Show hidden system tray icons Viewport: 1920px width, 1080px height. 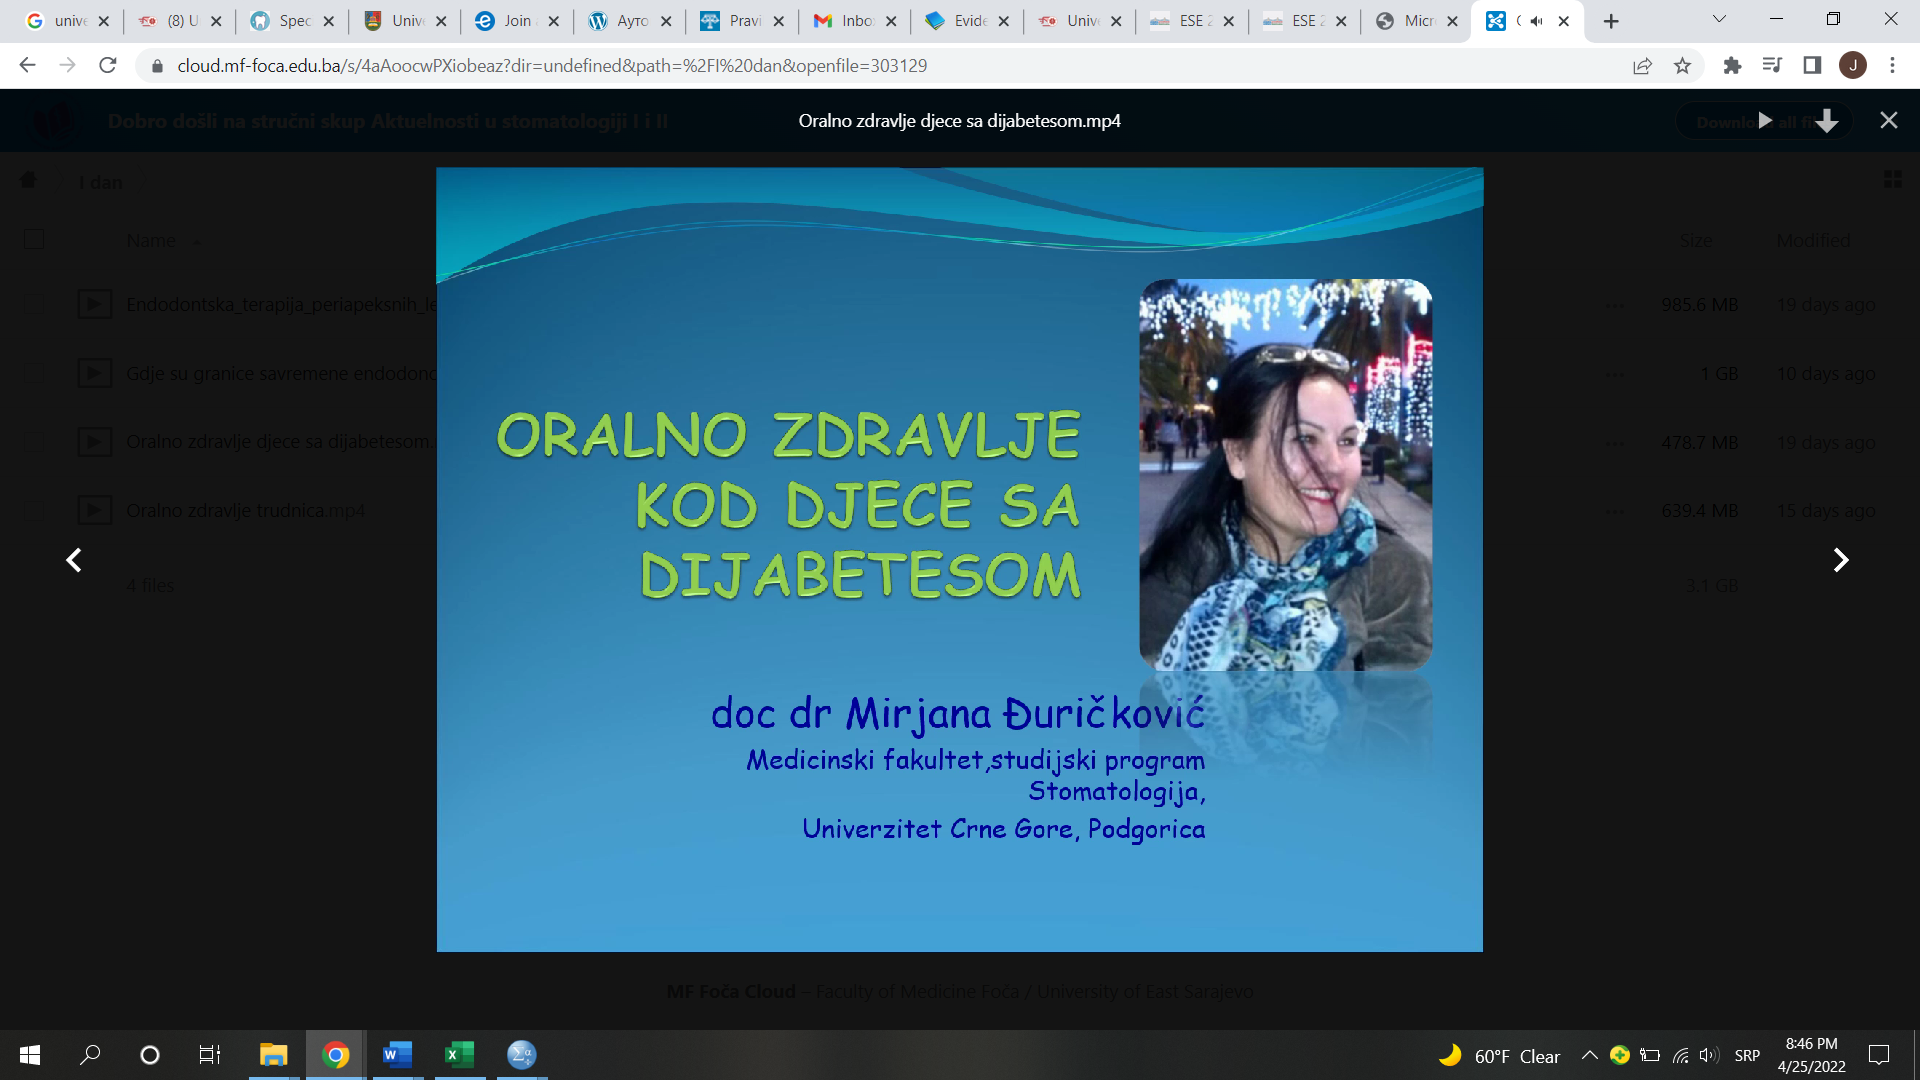(x=1589, y=1055)
